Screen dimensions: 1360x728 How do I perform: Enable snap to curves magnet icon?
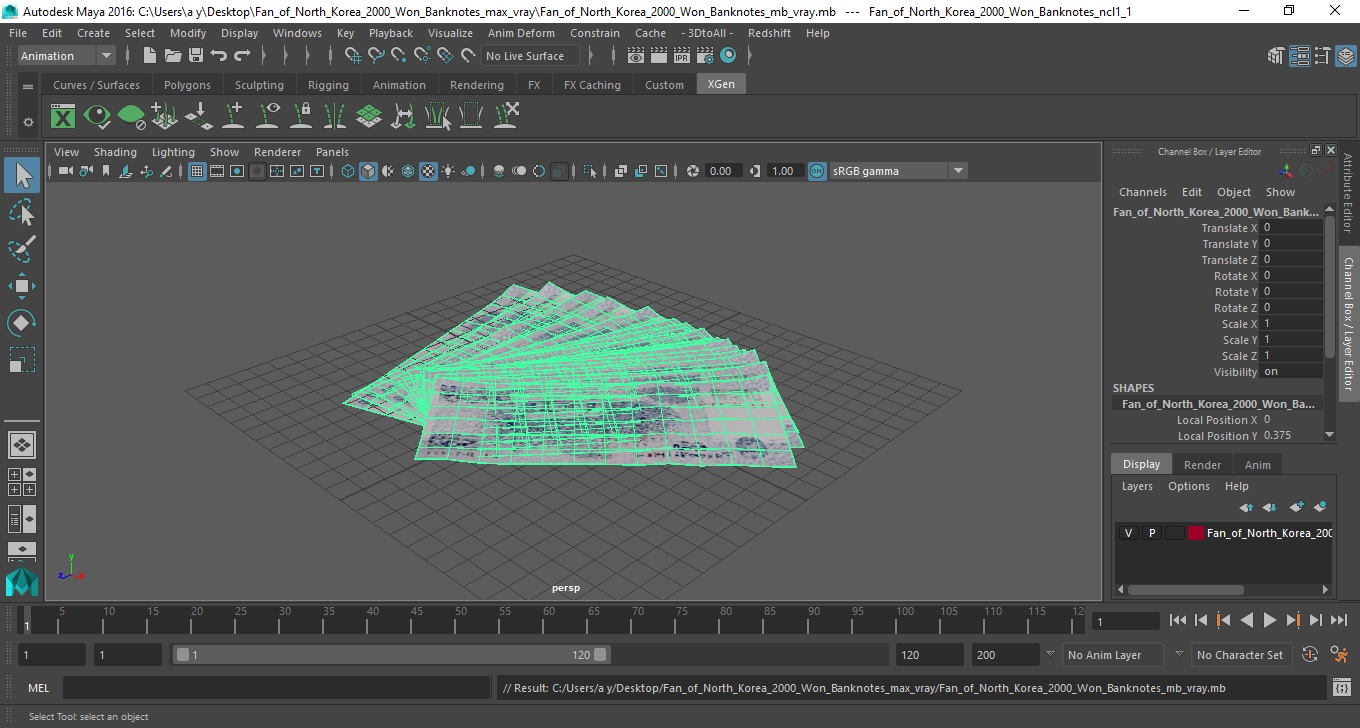point(376,56)
